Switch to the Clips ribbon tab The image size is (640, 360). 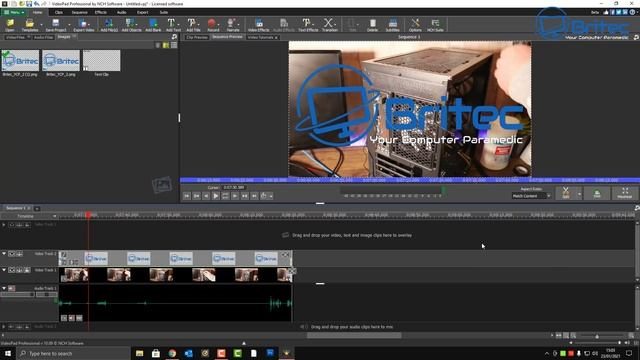point(59,12)
